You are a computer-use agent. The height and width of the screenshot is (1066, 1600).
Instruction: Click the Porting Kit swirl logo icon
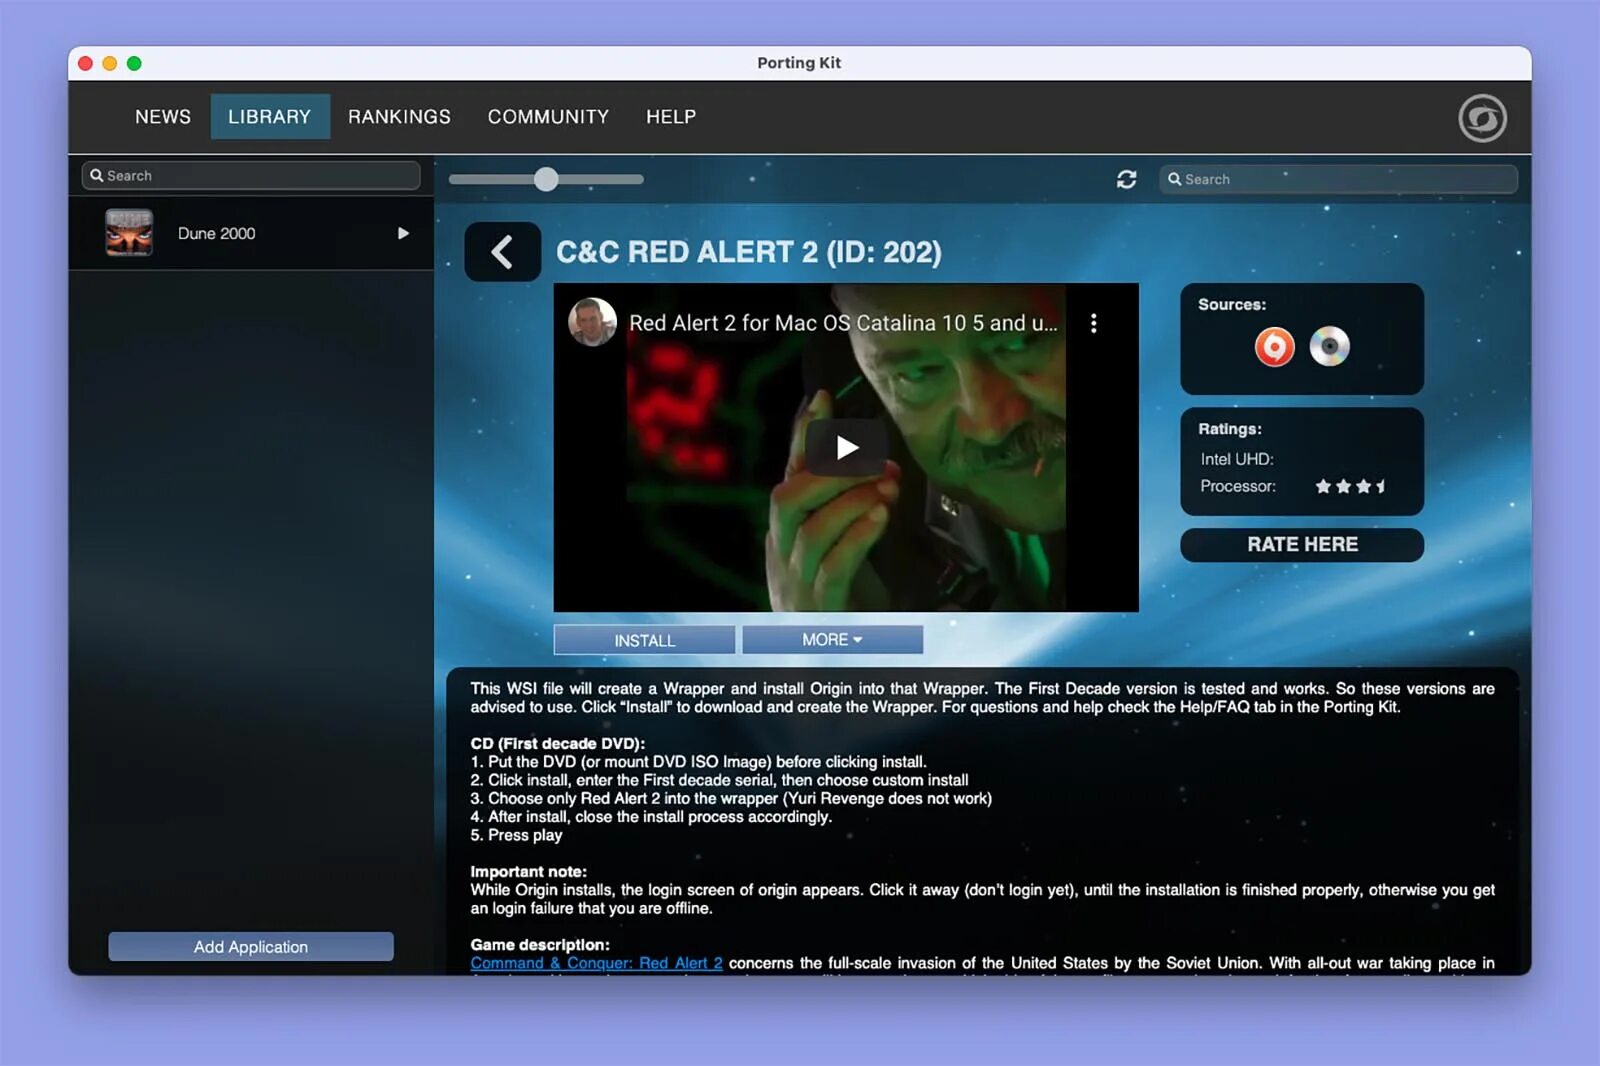click(1482, 118)
